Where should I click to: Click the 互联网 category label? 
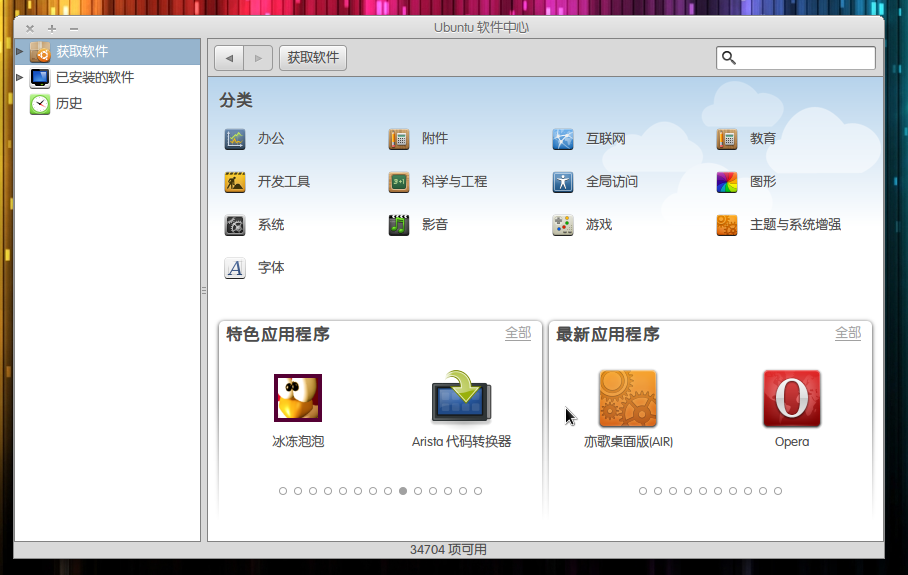tap(606, 139)
